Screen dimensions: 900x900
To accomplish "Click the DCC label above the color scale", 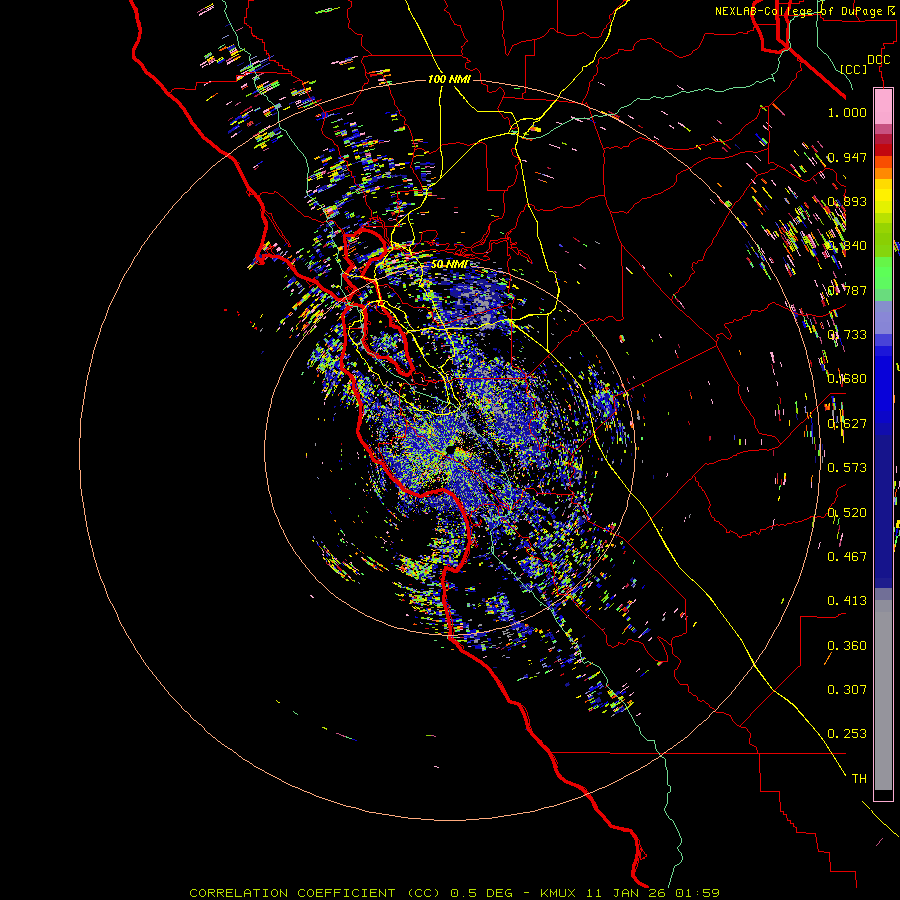I will pyautogui.click(x=878, y=60).
